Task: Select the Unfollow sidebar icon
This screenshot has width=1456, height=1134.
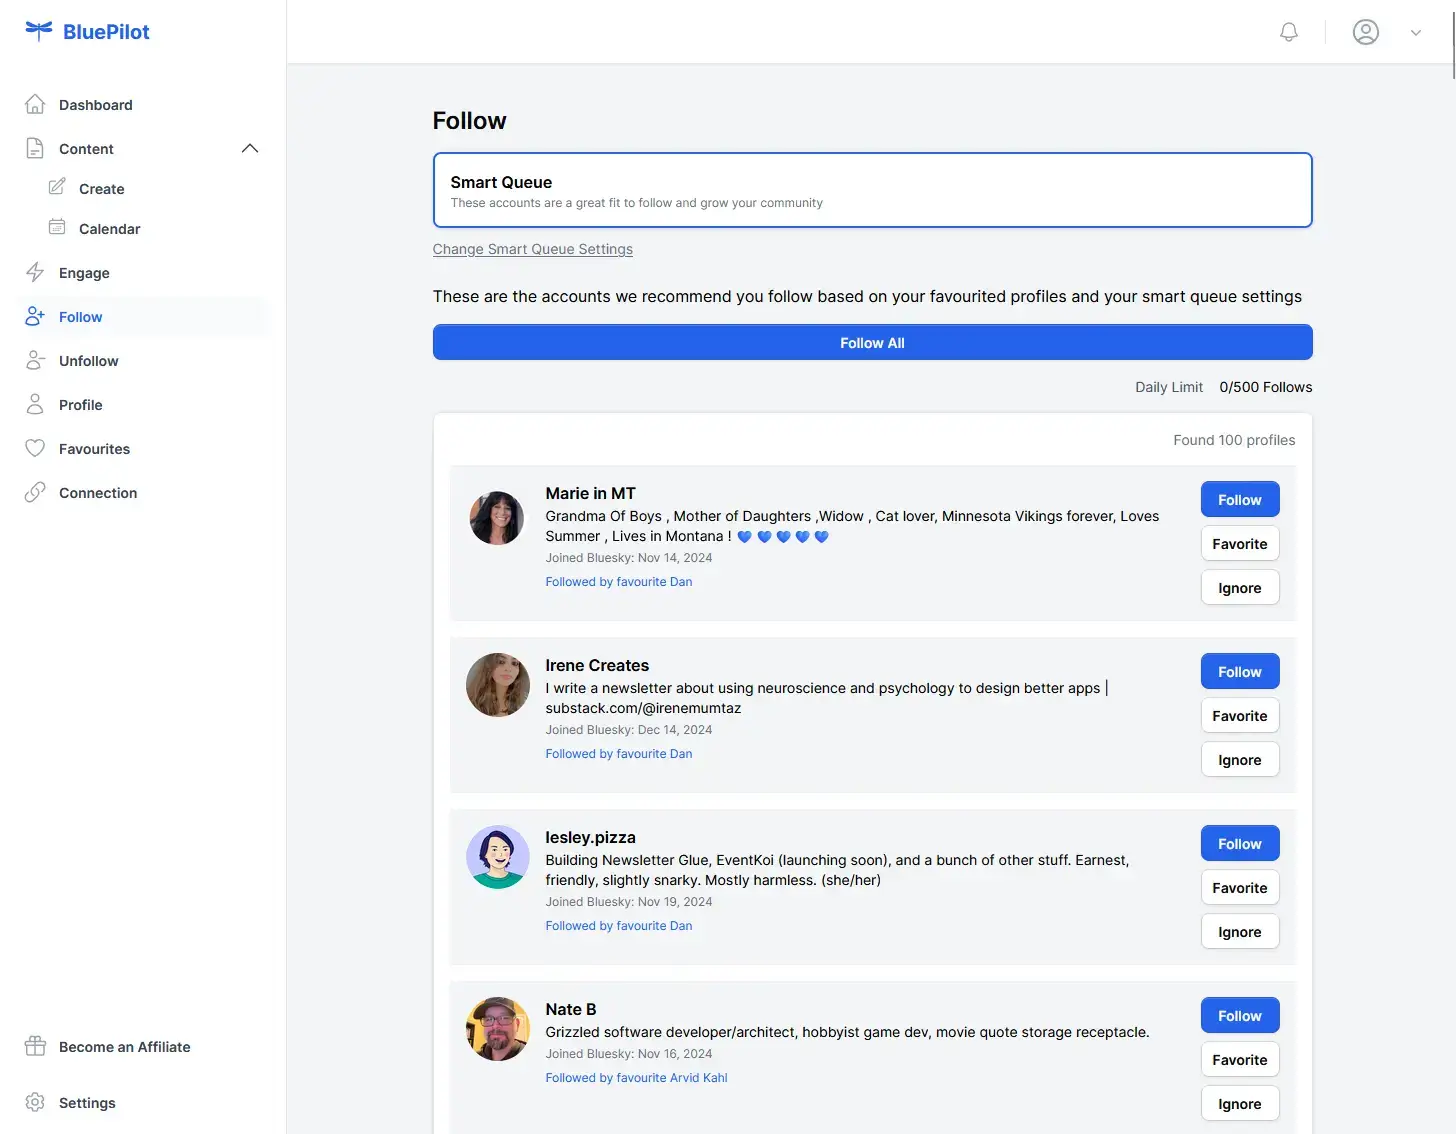Action: tap(34, 360)
